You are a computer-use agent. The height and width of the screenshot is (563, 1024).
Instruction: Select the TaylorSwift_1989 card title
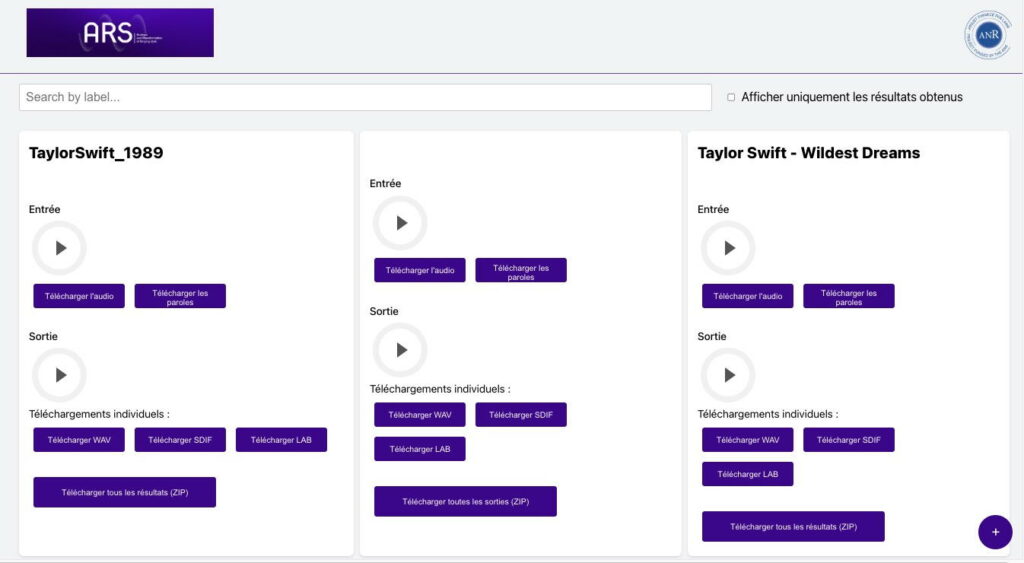point(96,153)
